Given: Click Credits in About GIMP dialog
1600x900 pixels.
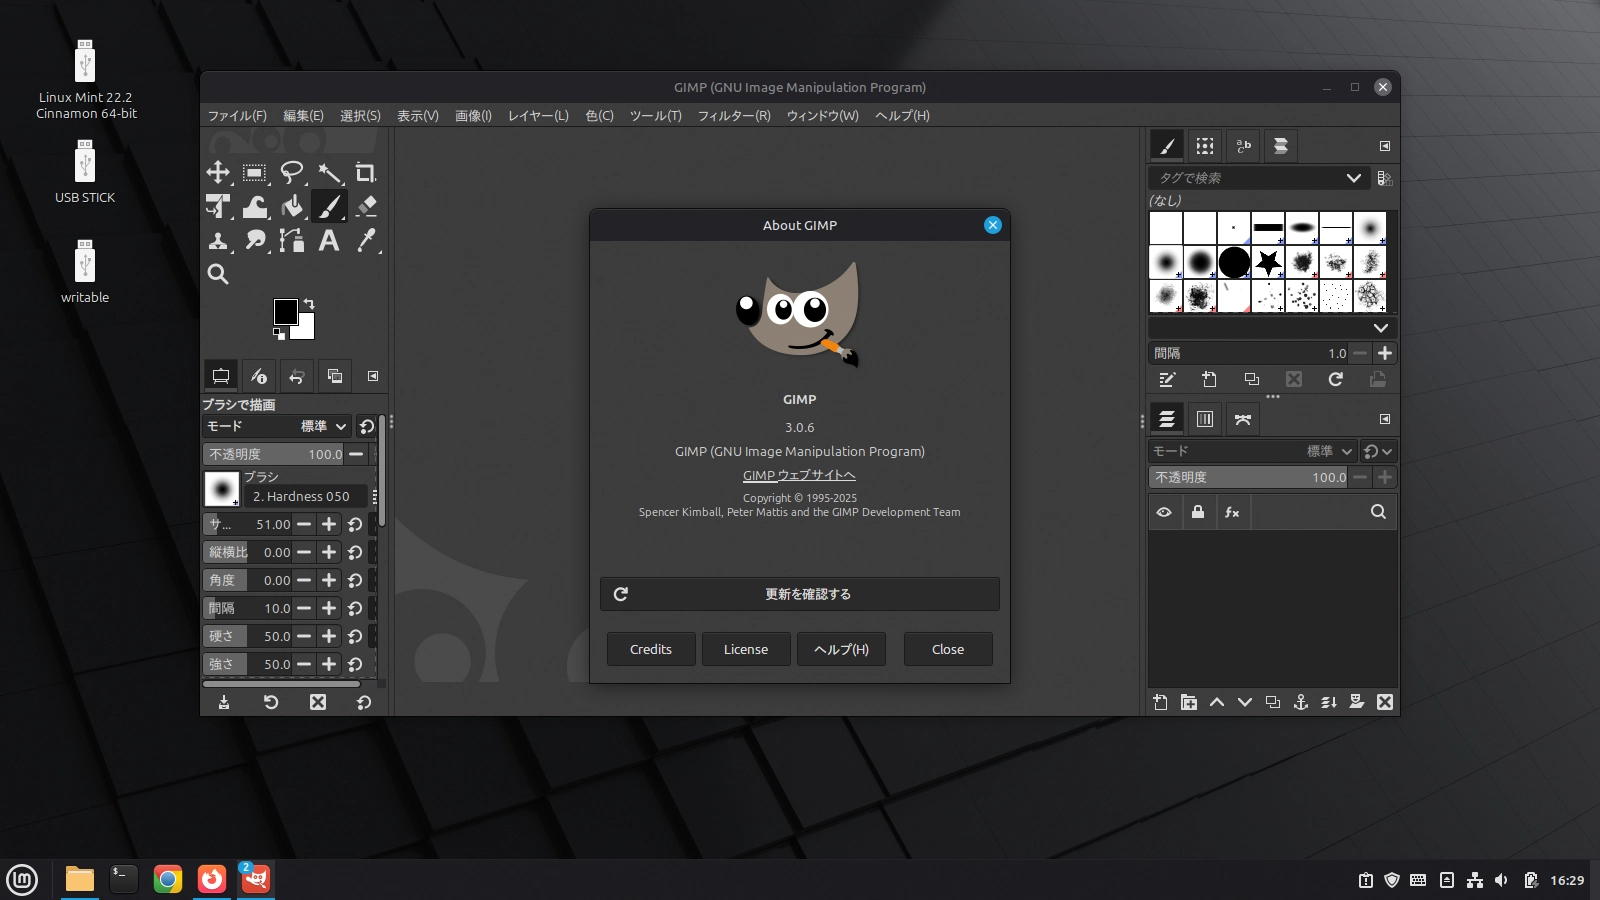Looking at the screenshot, I should [x=651, y=649].
